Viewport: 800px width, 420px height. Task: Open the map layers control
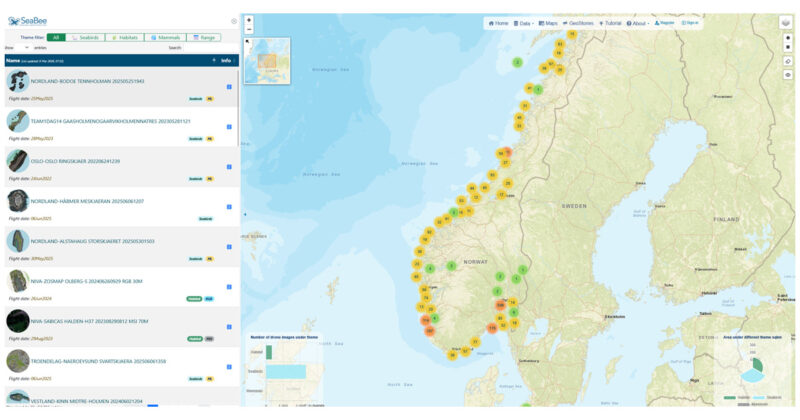pos(787,22)
